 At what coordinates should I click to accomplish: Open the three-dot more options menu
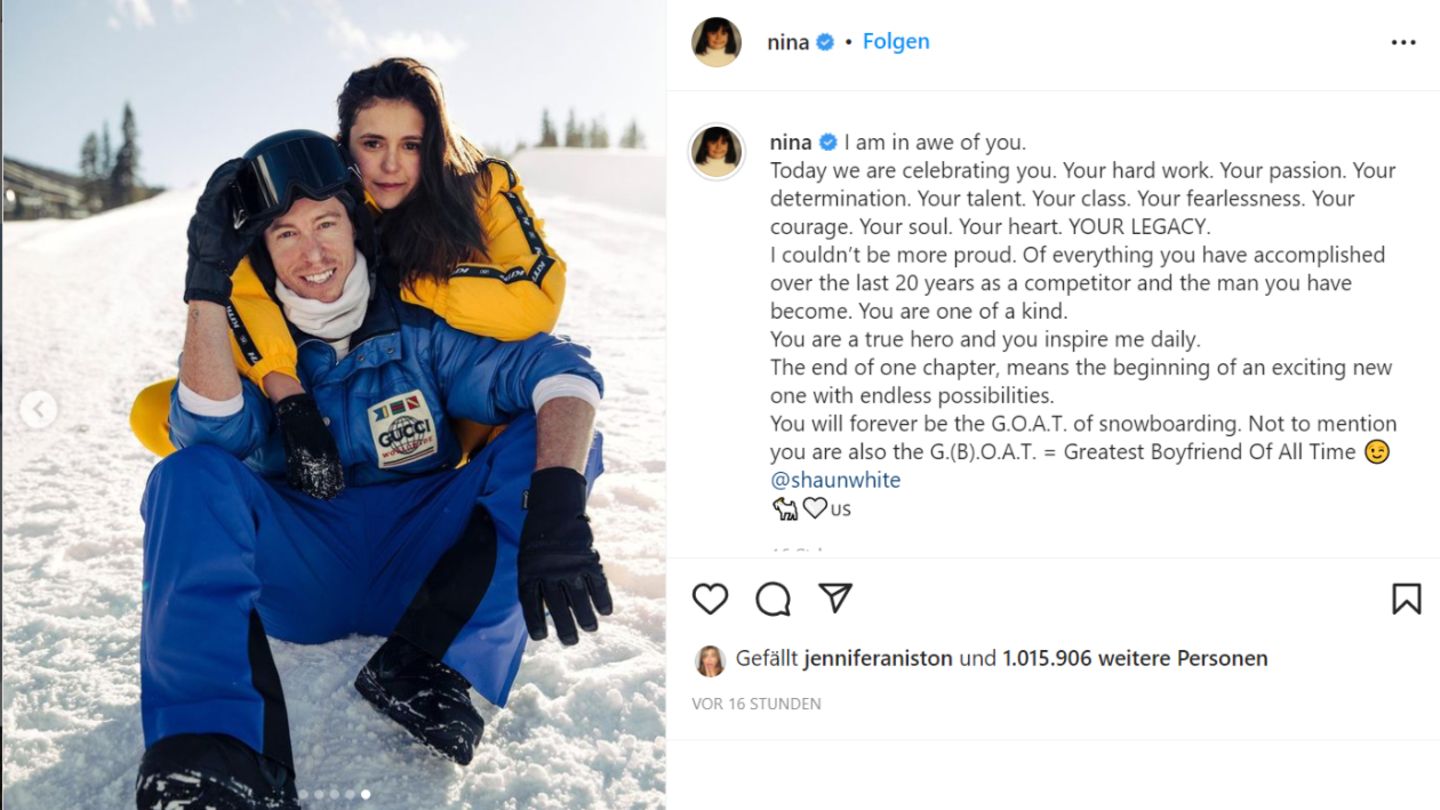click(1404, 42)
